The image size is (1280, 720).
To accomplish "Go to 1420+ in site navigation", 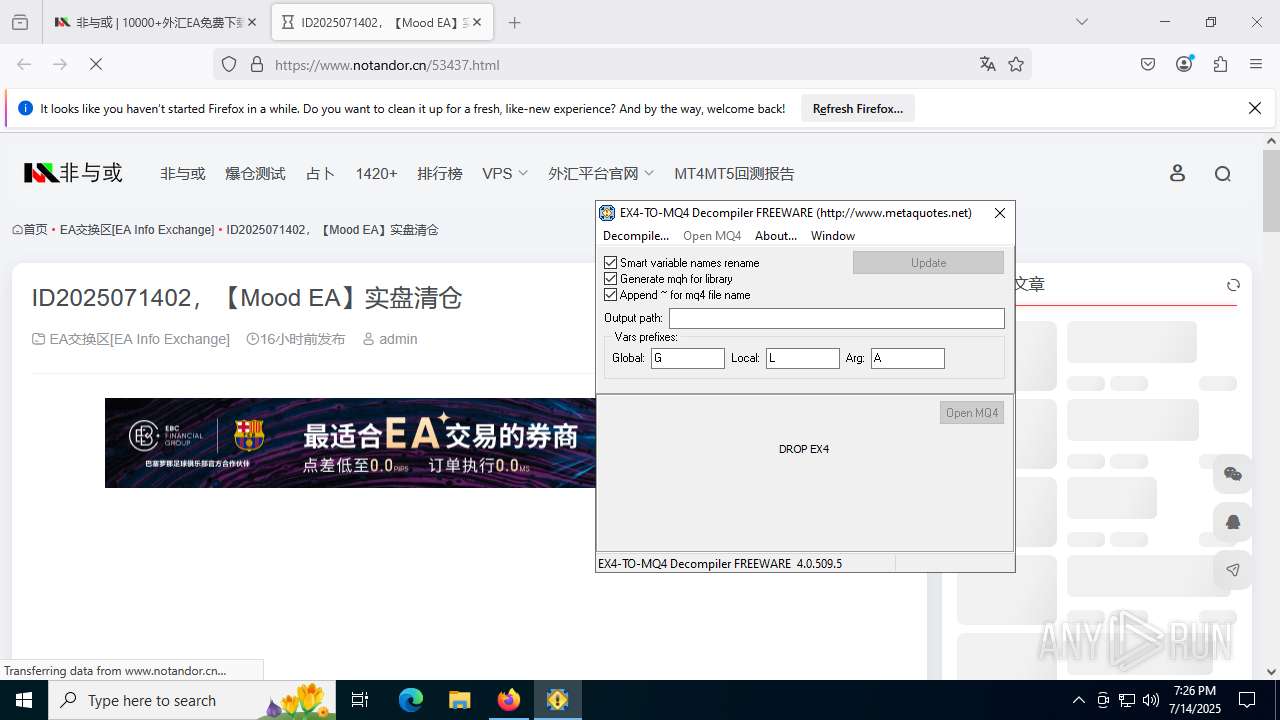I will click(376, 173).
